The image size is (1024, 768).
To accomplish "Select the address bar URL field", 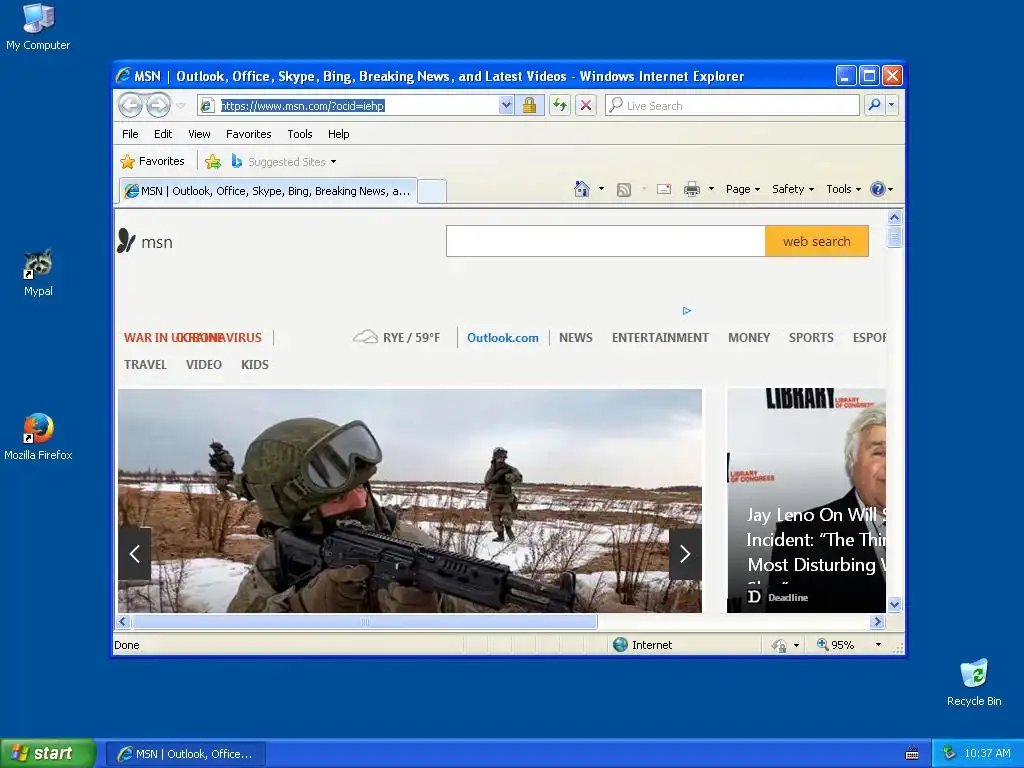I will [x=356, y=105].
